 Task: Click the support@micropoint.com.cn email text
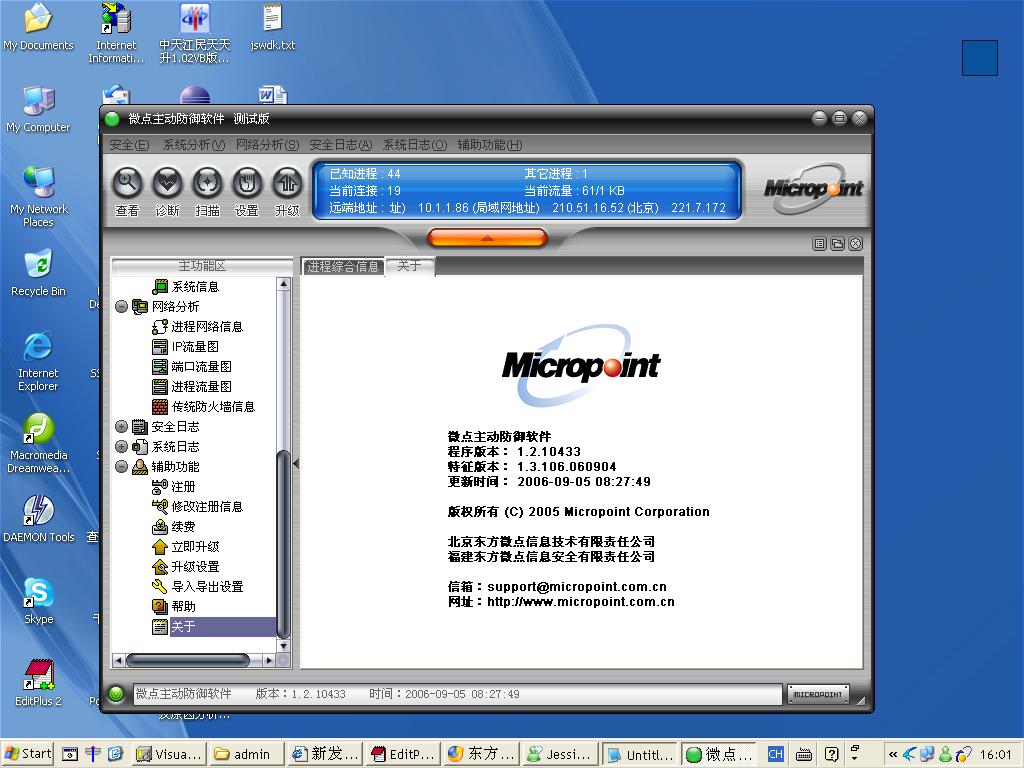577,586
